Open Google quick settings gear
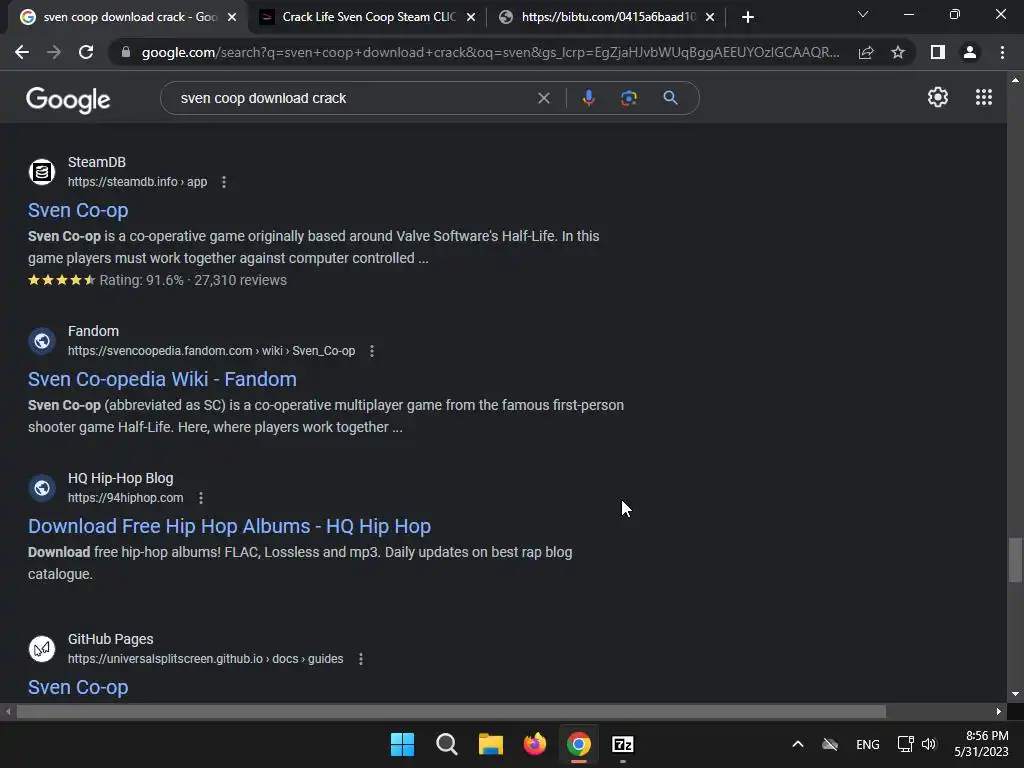The height and width of the screenshot is (768, 1024). [938, 97]
